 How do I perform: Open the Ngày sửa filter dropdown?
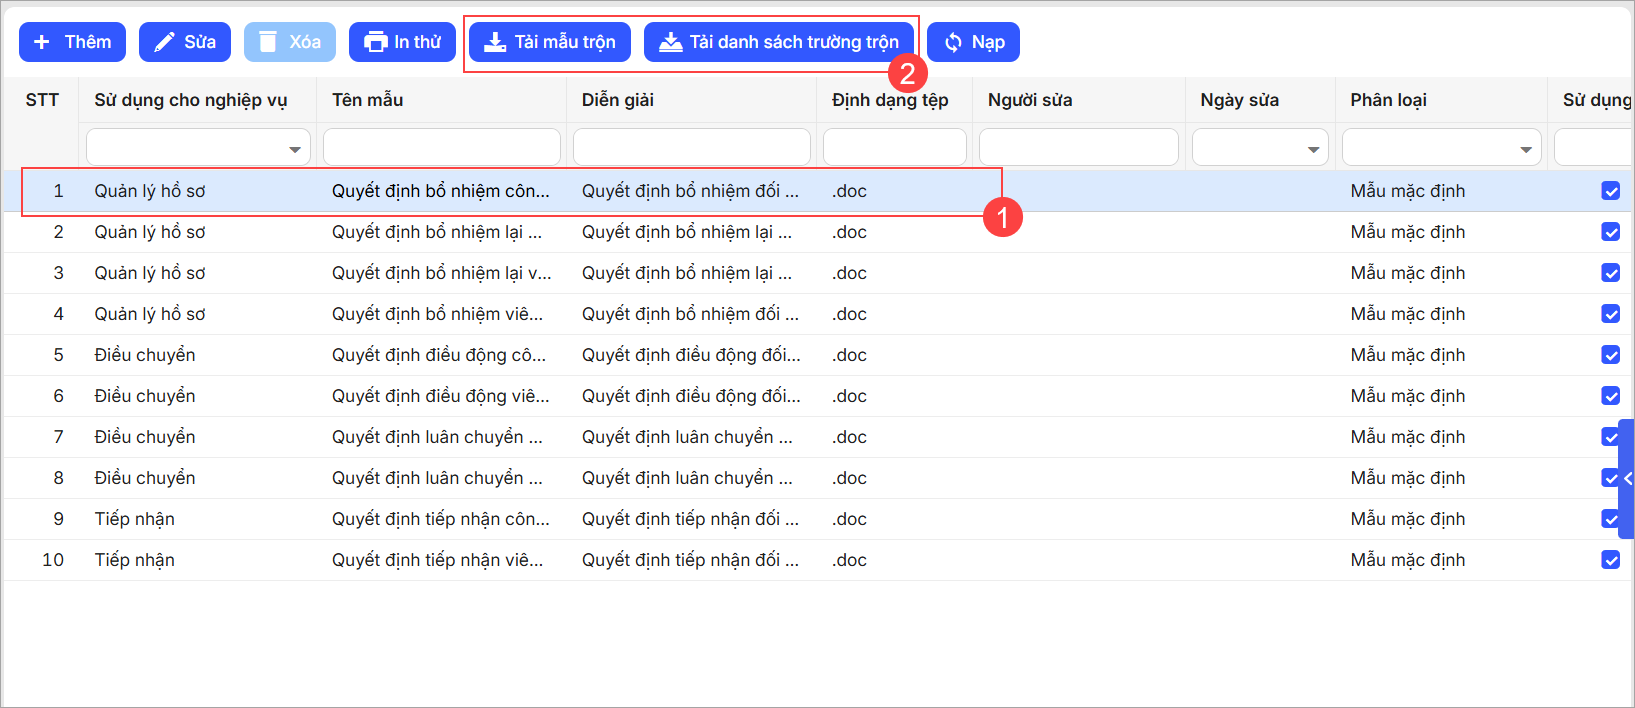coord(1312,149)
